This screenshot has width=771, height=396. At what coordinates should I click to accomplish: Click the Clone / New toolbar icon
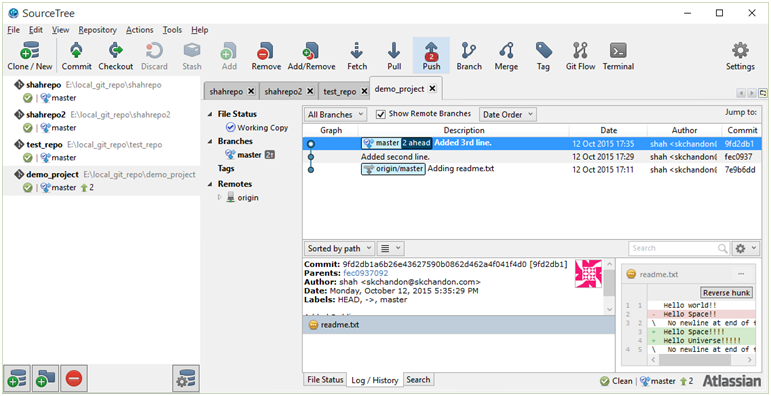[30, 55]
